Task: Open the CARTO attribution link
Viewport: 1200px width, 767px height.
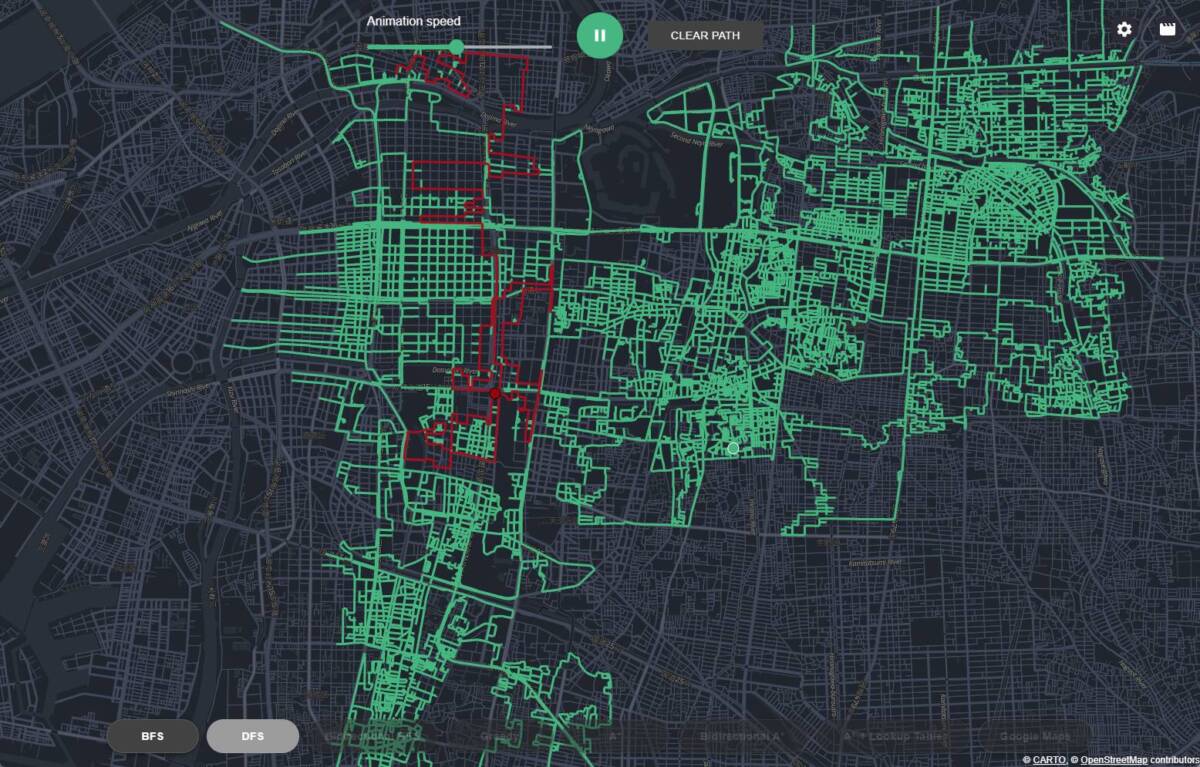Action: point(1049,760)
